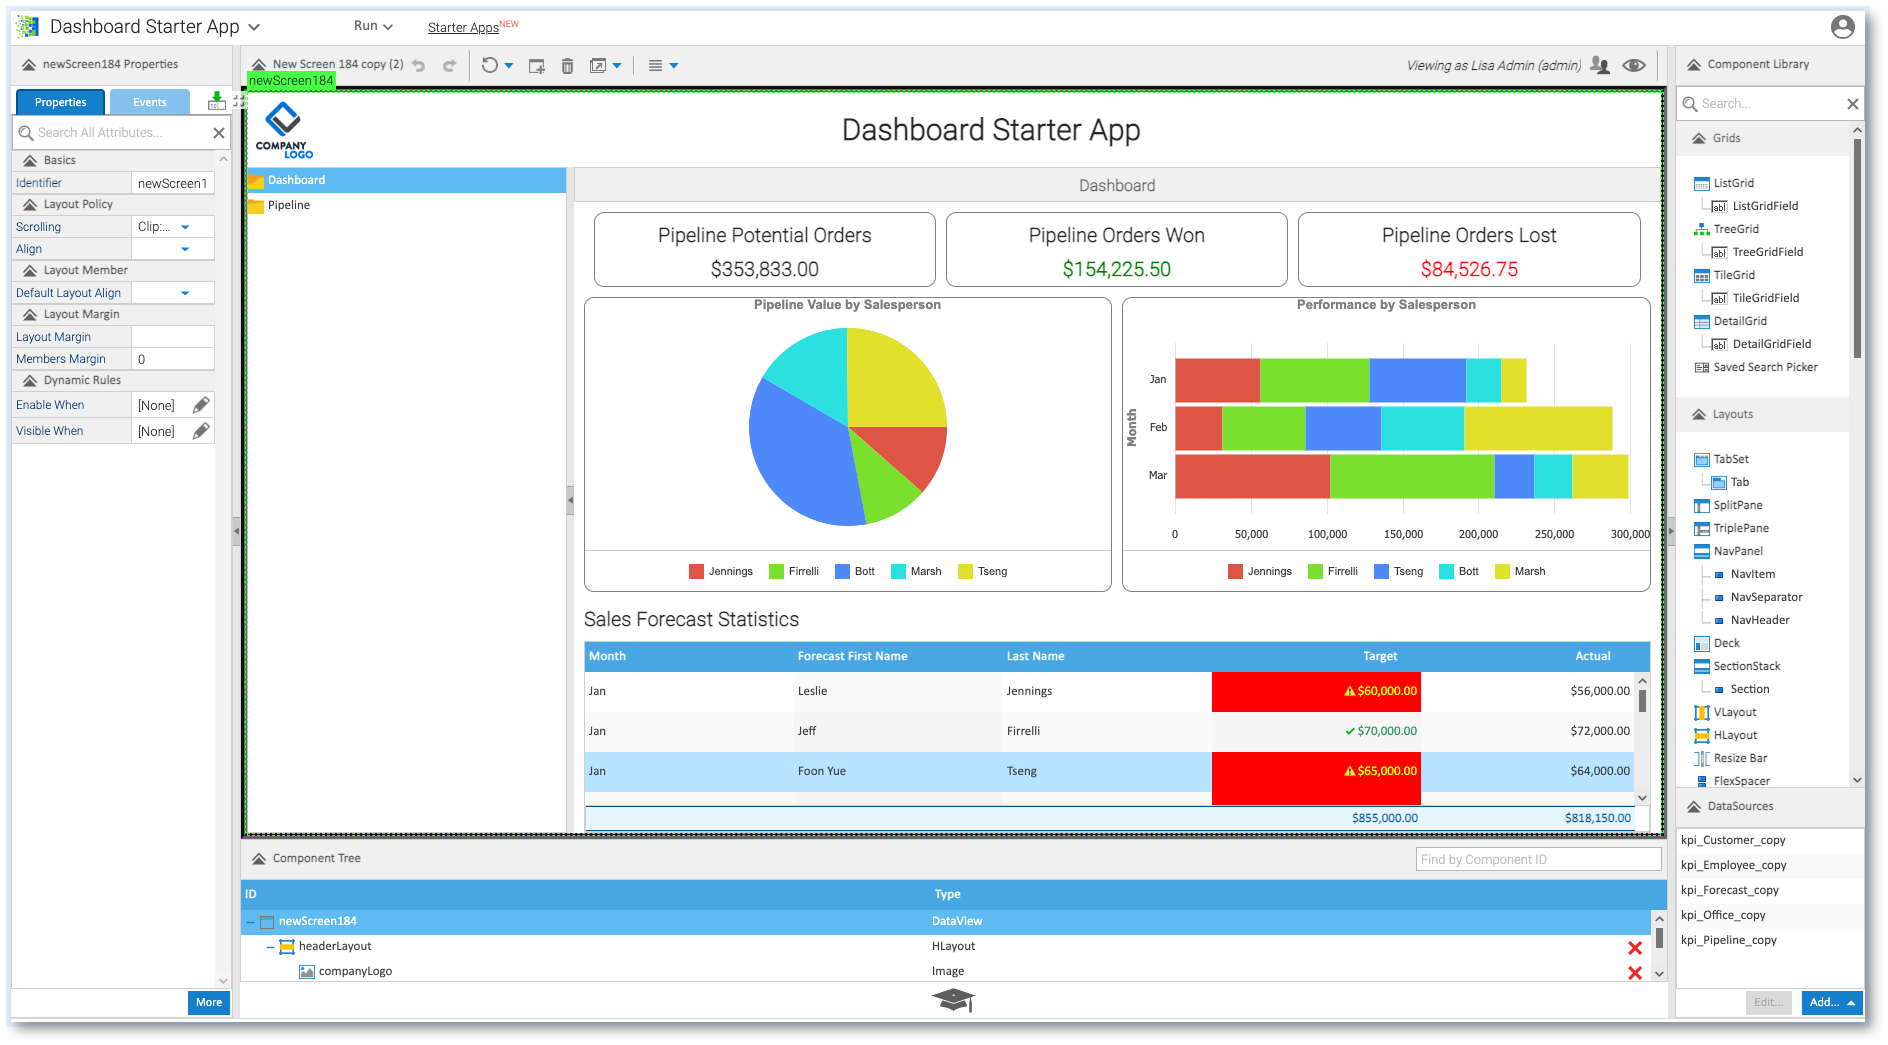Open the Scrolling policy dropdown
The image size is (1888, 1045).
183,227
